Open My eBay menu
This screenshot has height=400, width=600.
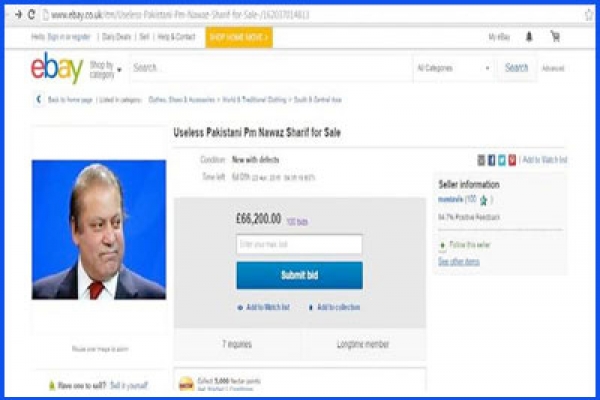(x=499, y=37)
